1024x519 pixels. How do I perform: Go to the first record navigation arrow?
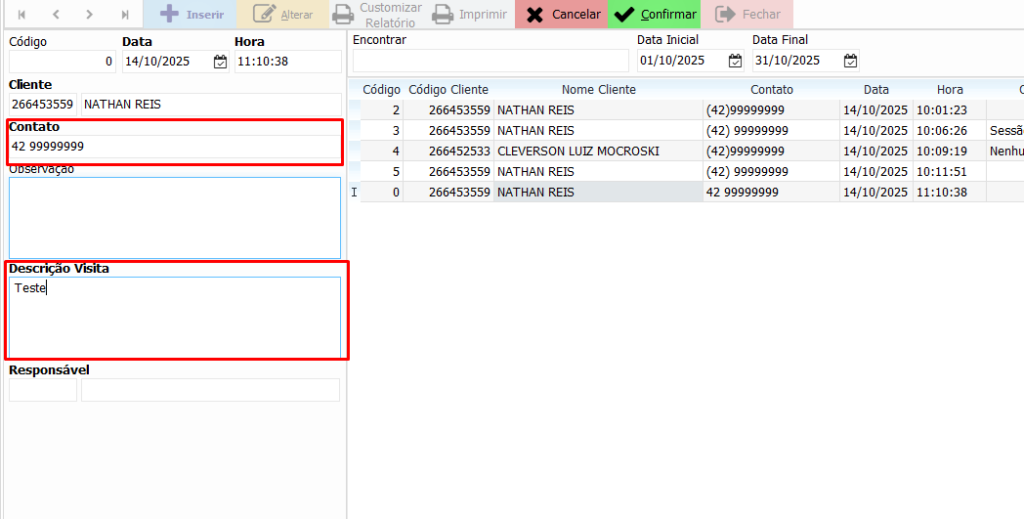click(22, 15)
